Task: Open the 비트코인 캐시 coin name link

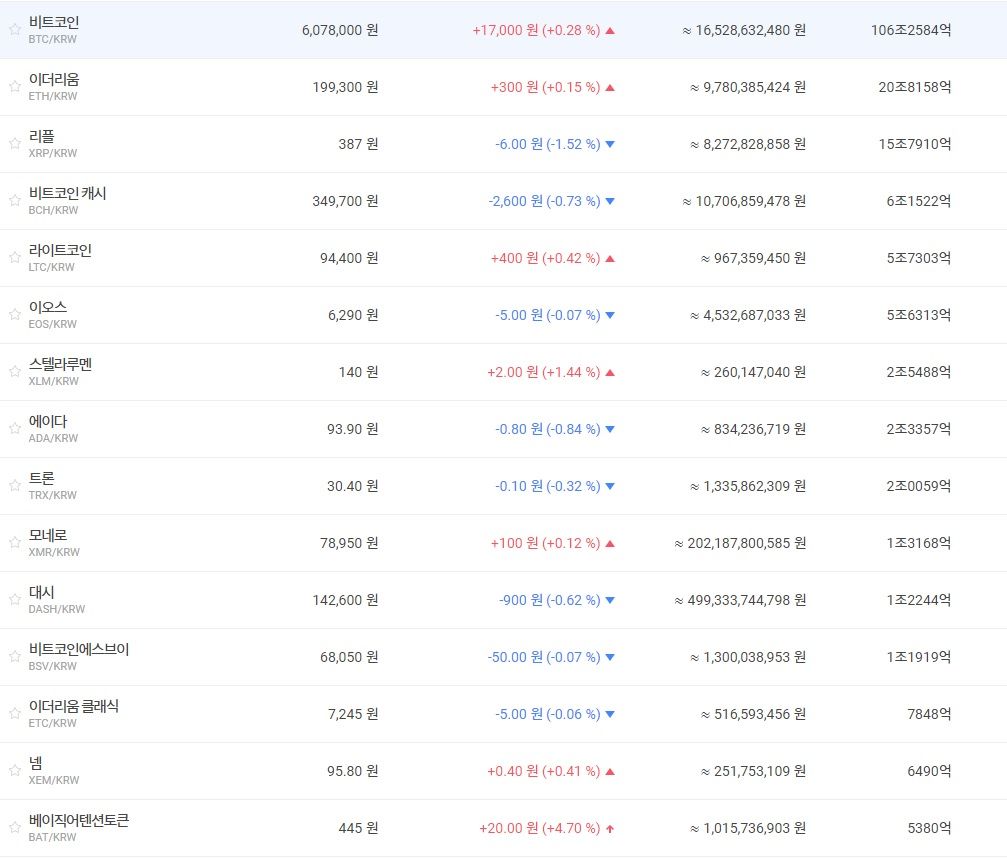Action: coord(67,193)
